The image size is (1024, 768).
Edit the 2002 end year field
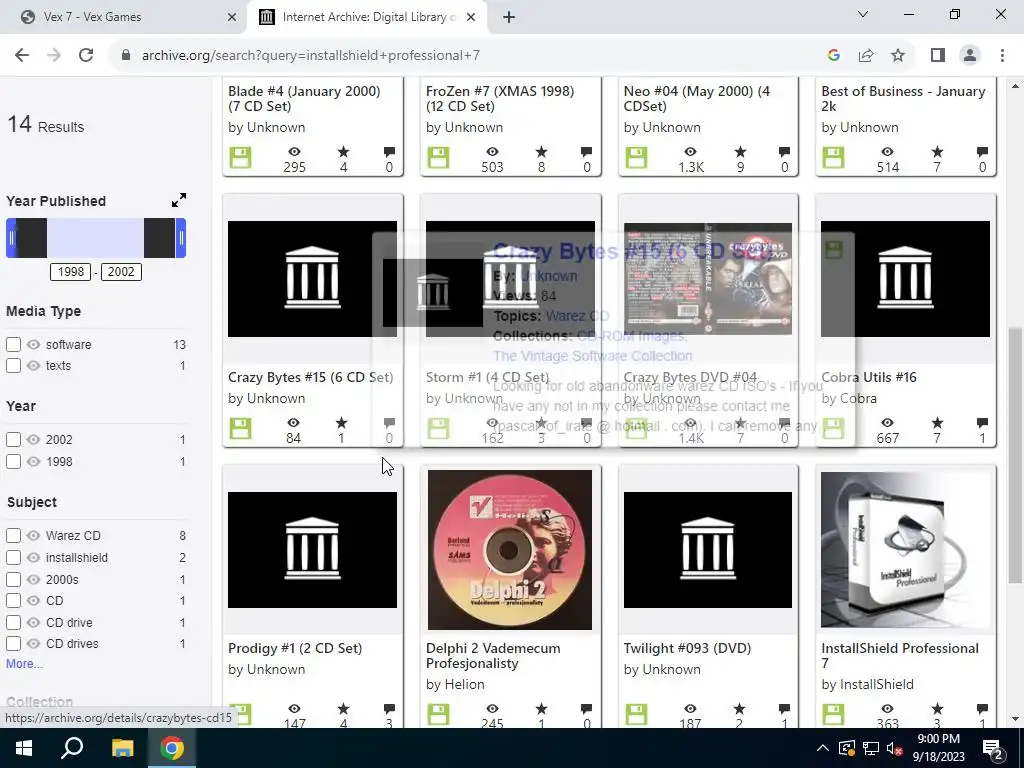121,272
